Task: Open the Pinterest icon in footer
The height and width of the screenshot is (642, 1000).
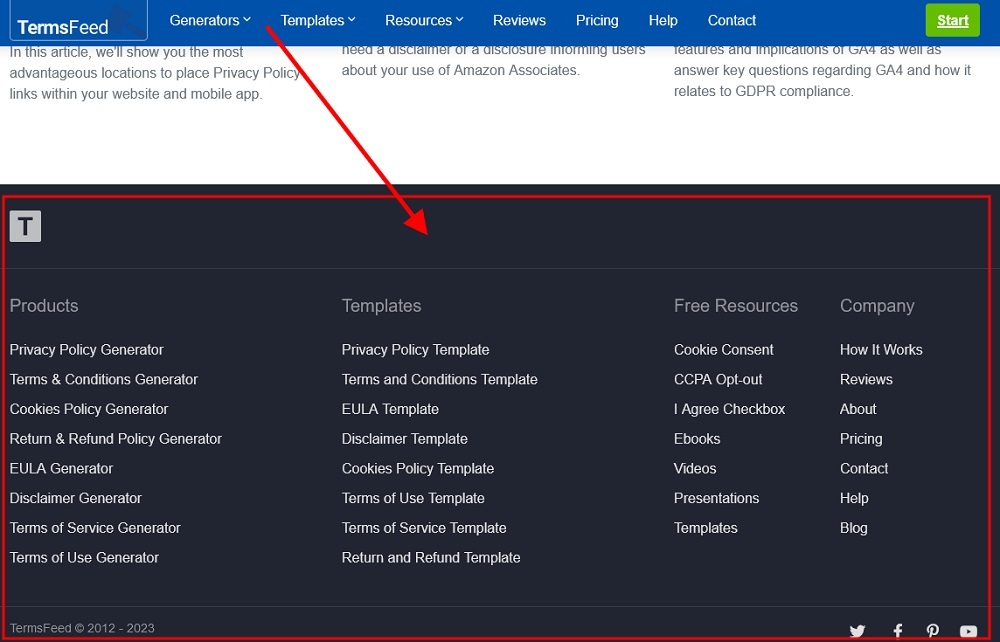Action: [932, 631]
